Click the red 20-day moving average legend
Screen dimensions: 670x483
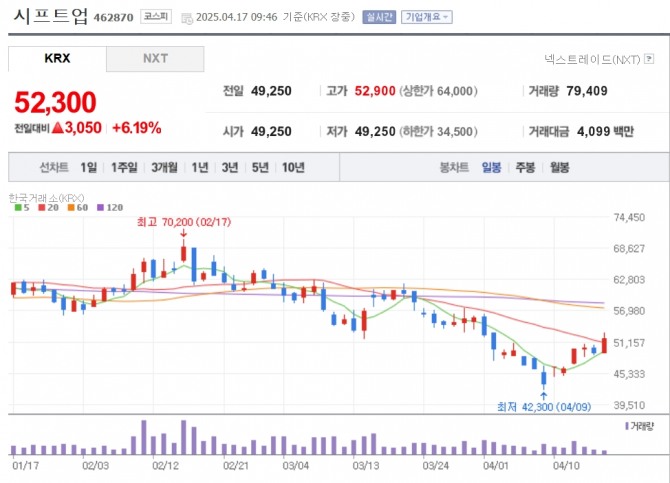[x=48, y=208]
